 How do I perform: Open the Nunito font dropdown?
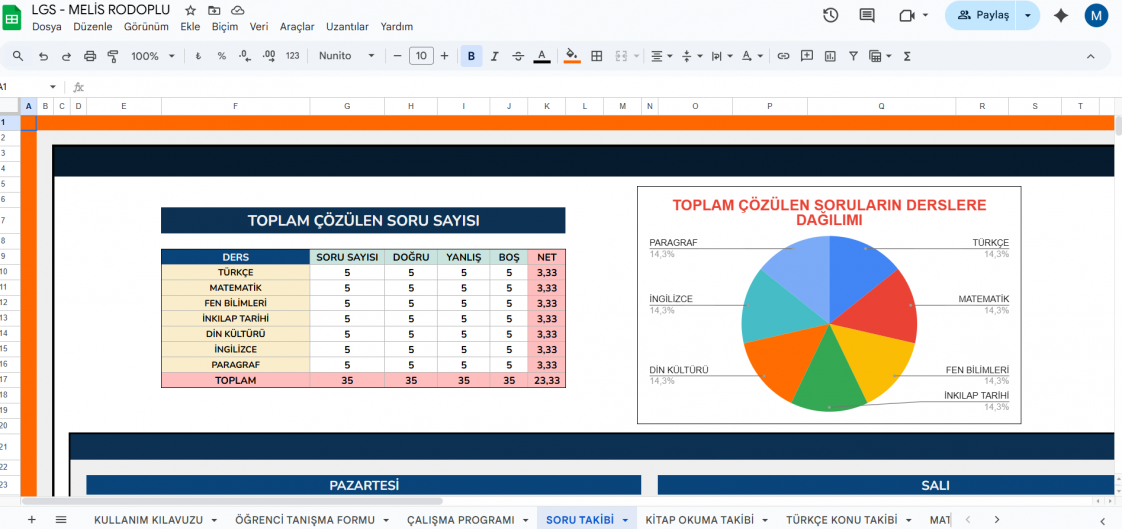[x=347, y=56]
